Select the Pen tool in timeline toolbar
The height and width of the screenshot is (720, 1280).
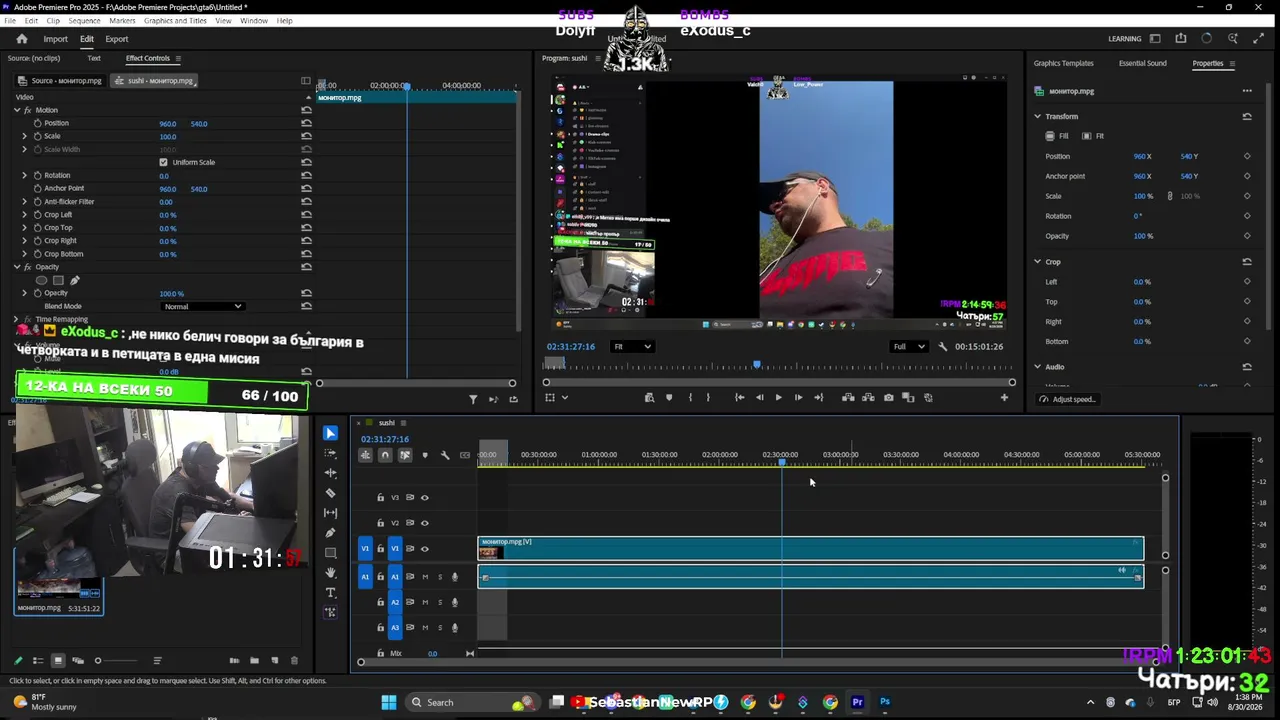pyautogui.click(x=331, y=533)
